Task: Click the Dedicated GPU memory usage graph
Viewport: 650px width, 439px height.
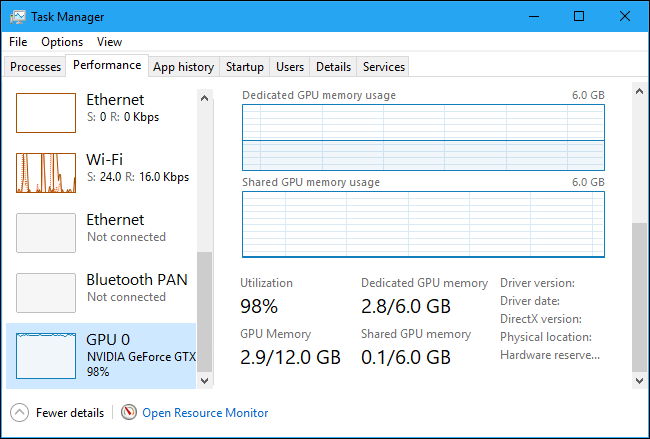Action: pos(423,137)
